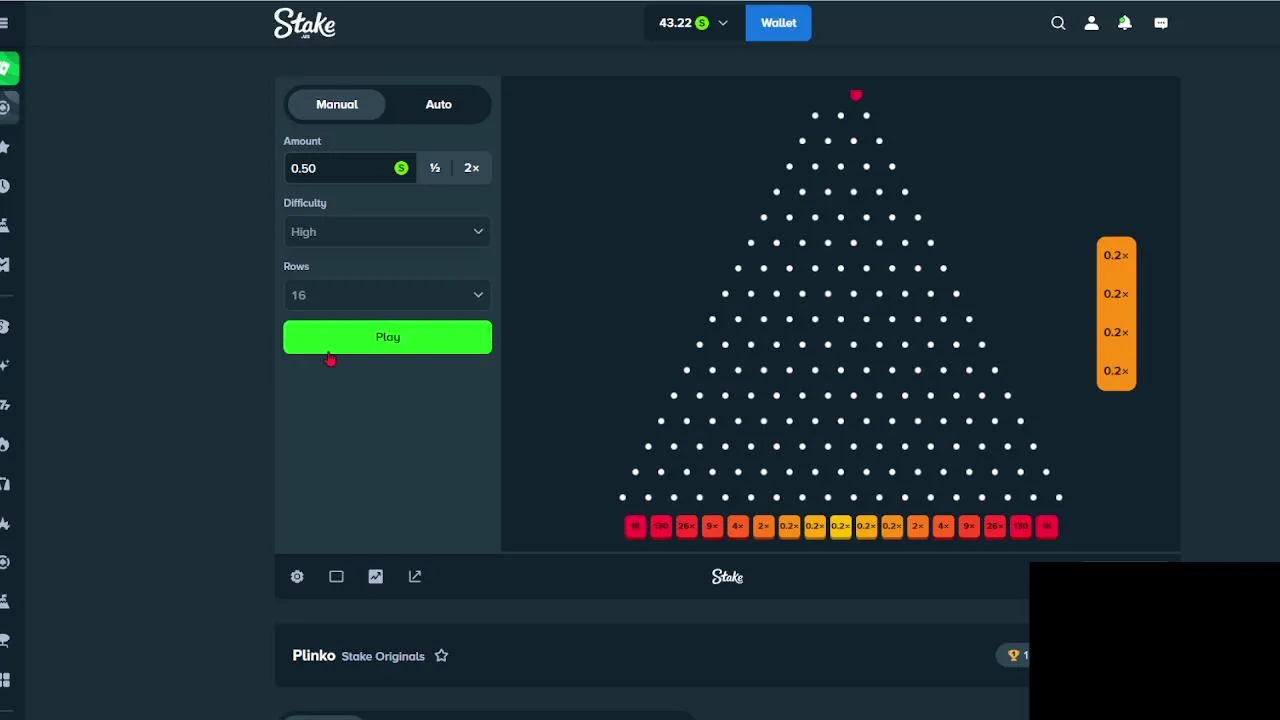Open favourites star in sidebar
This screenshot has width=1280, height=720.
tap(5, 147)
